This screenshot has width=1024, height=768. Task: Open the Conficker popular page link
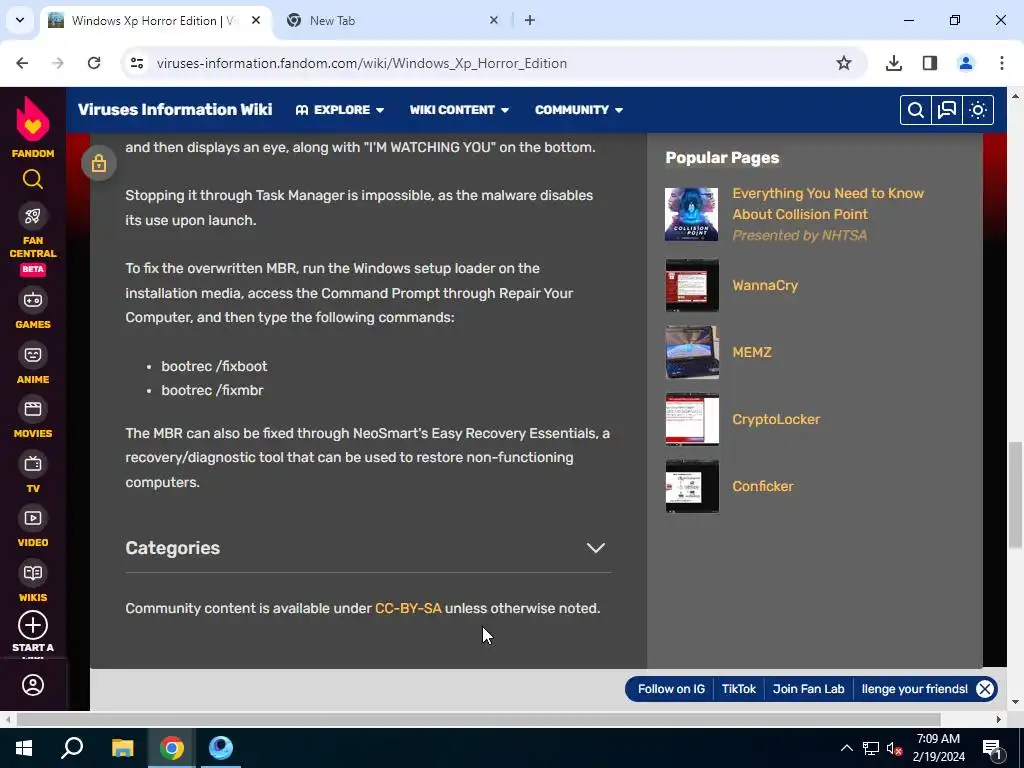(x=763, y=486)
